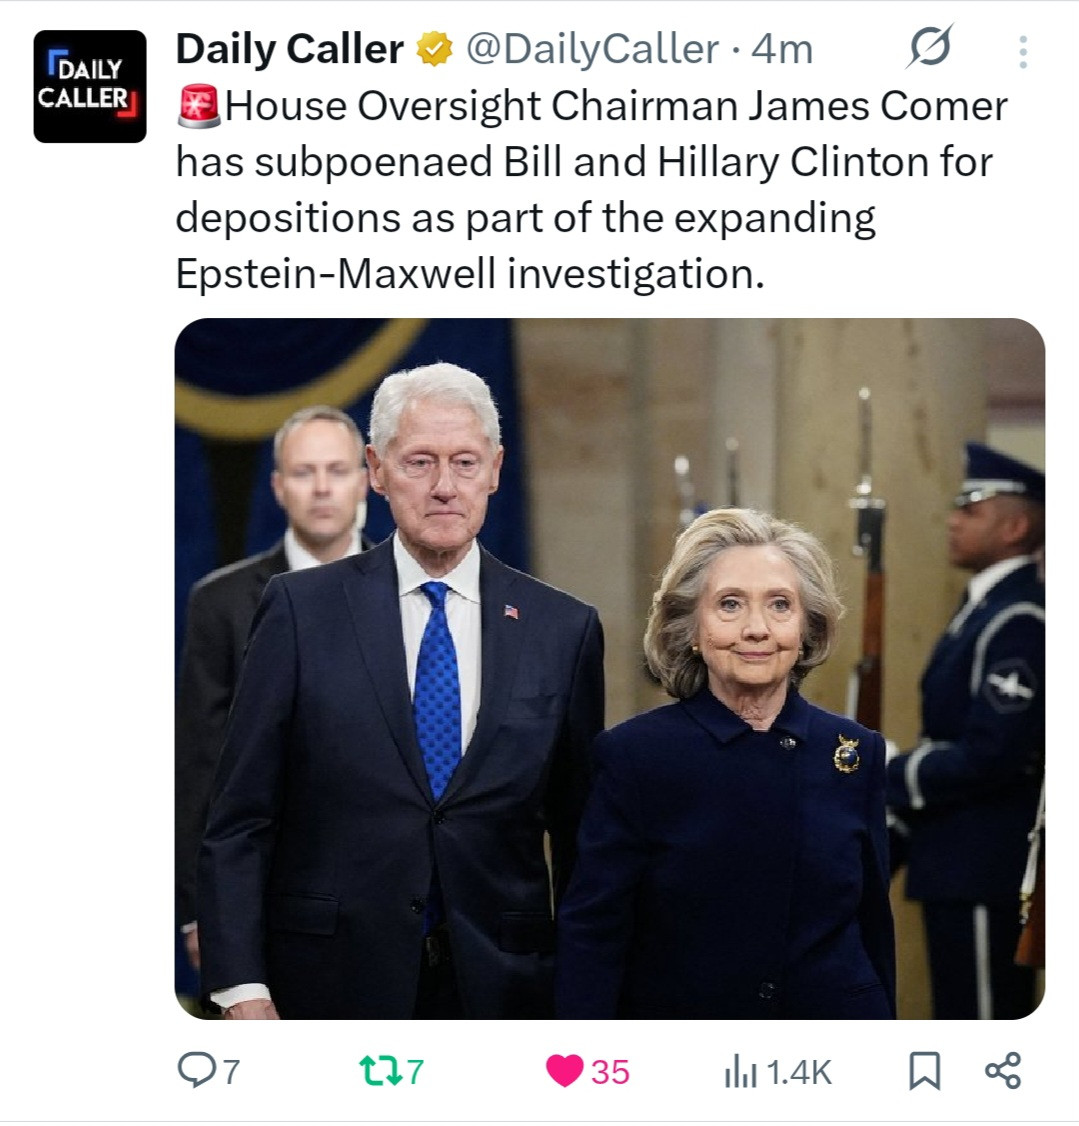Viewport: 1079px width, 1126px height.
Task: Open the @DailyCaller handle link
Action: pyautogui.click(x=592, y=50)
